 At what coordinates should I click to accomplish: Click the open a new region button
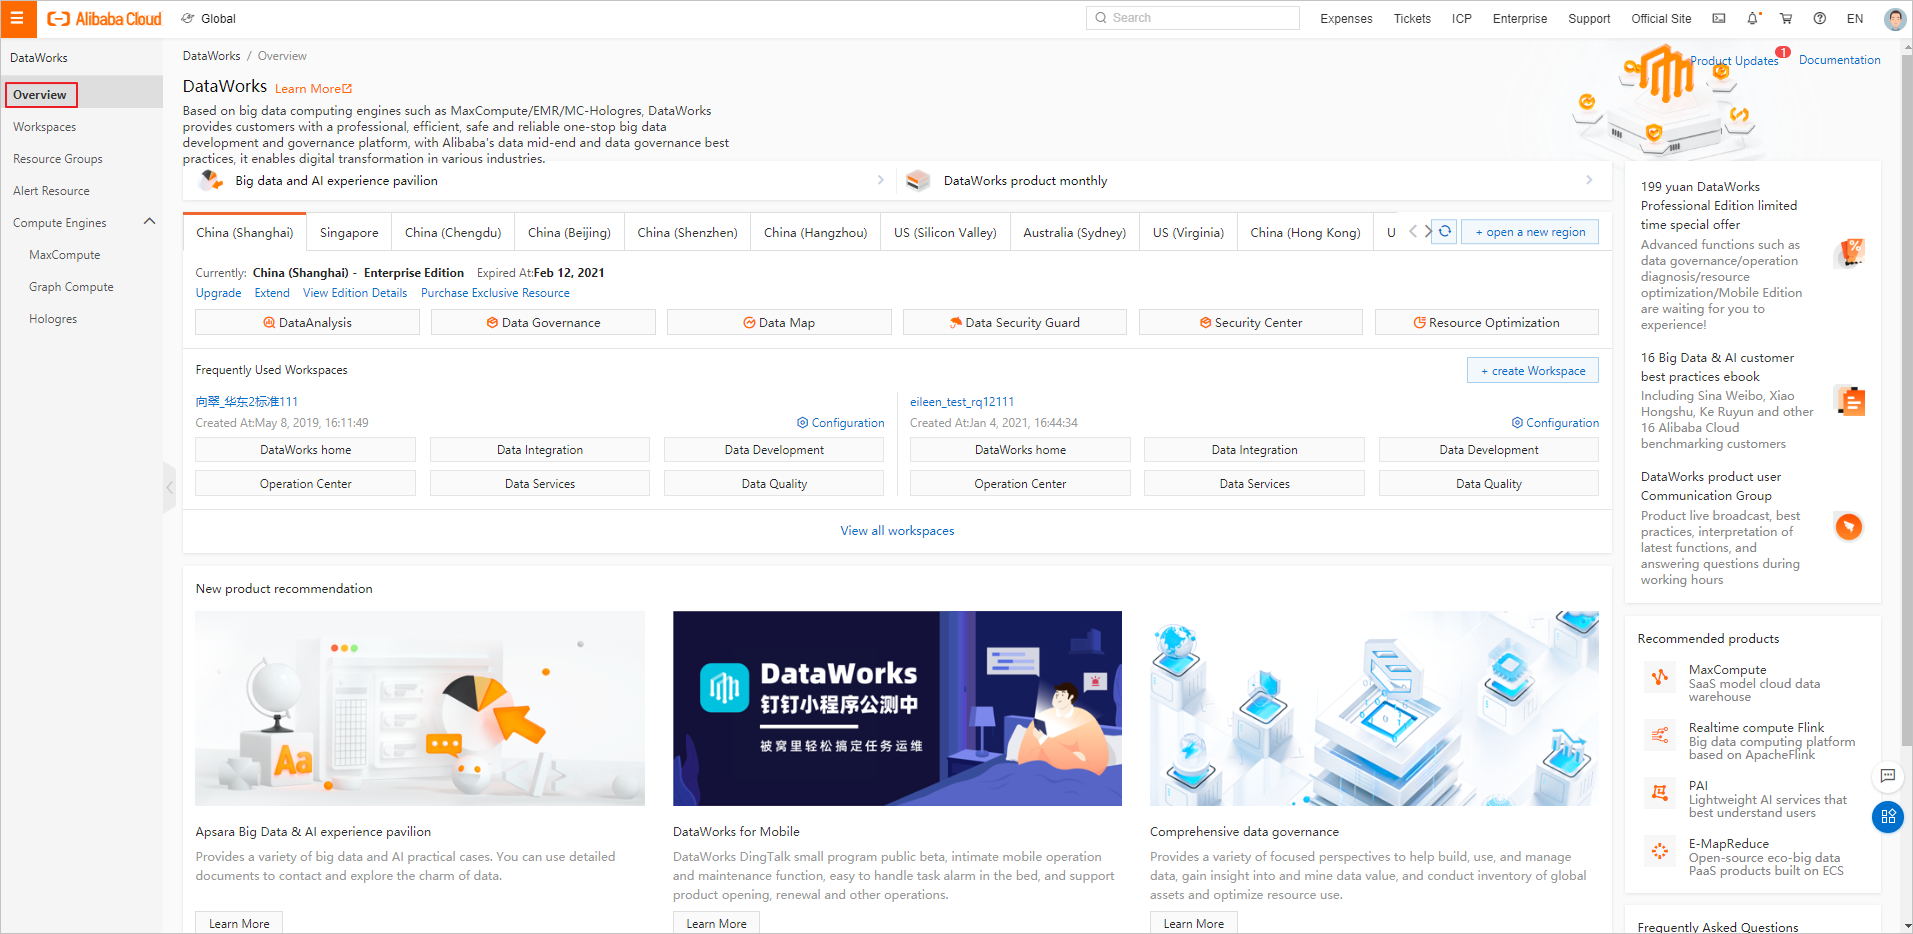1530,232
